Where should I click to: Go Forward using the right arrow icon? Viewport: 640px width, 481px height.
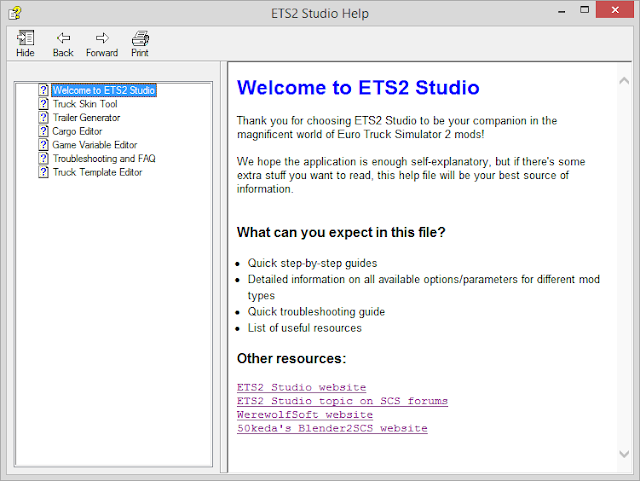pos(102,38)
